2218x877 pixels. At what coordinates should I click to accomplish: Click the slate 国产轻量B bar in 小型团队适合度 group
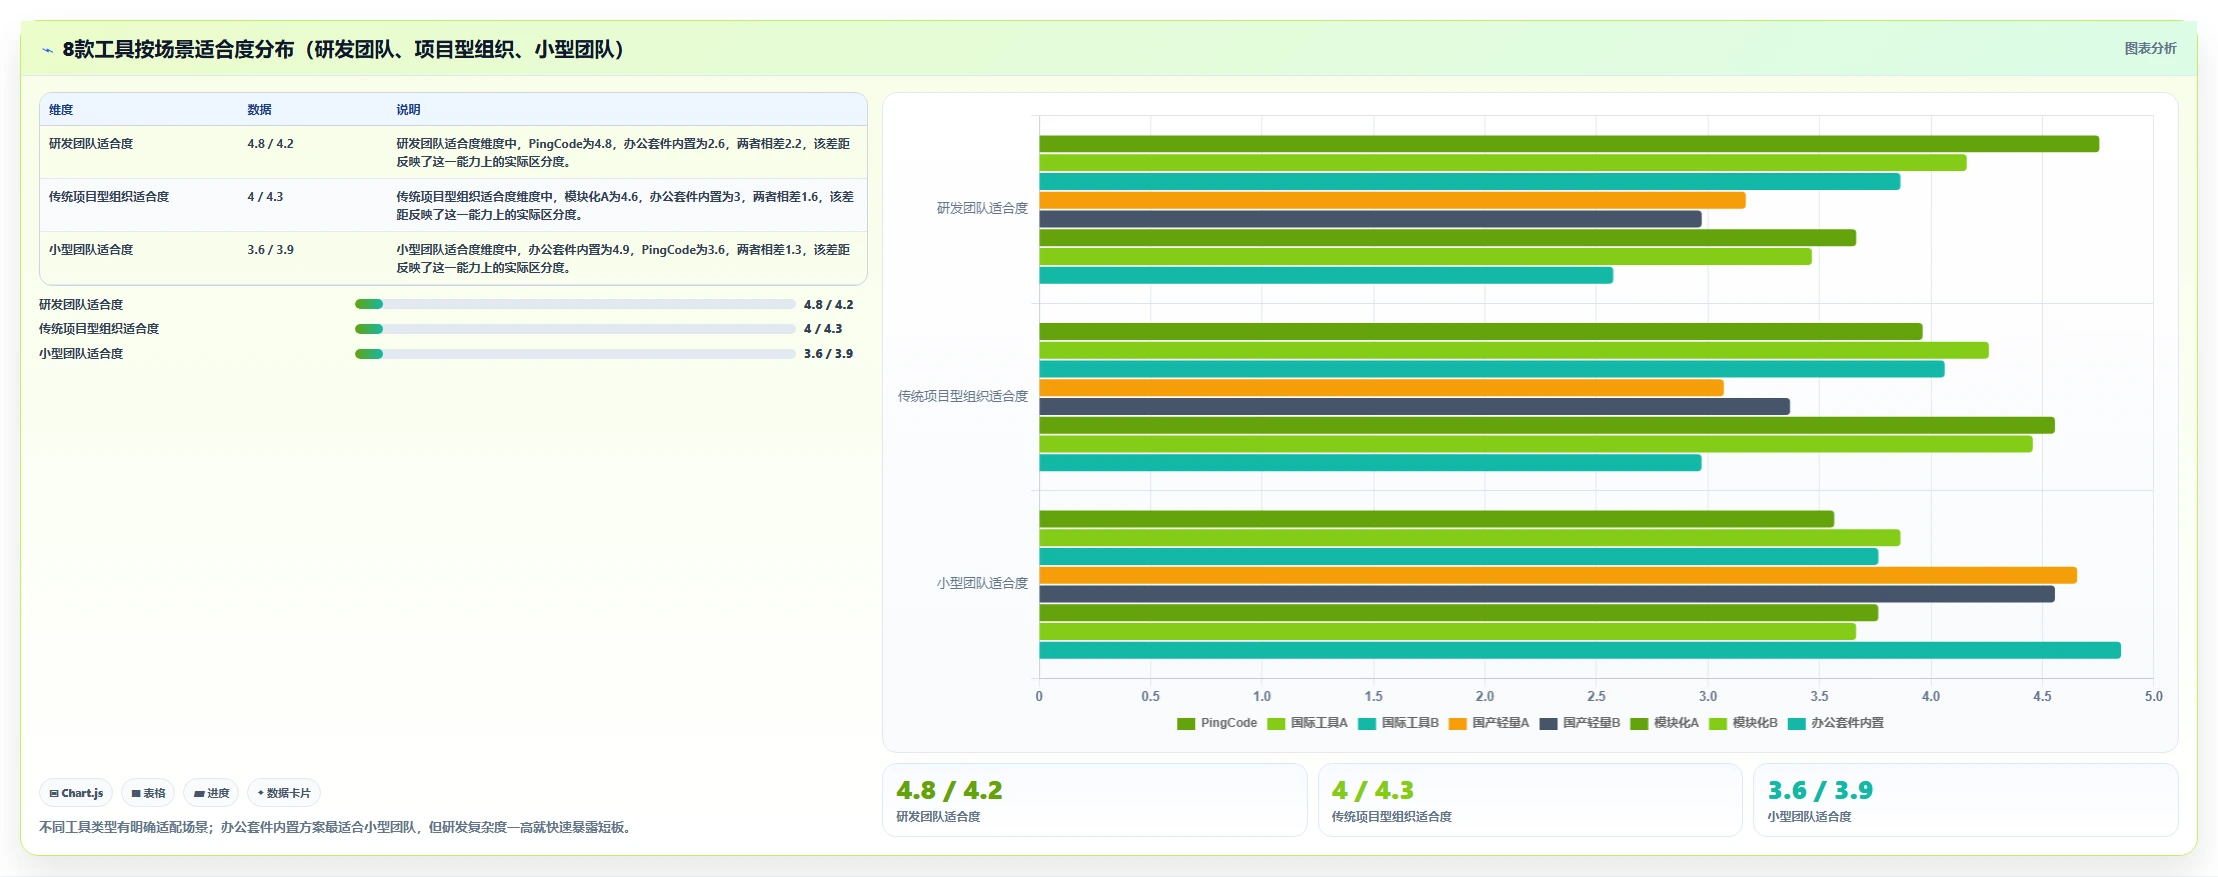[1547, 594]
